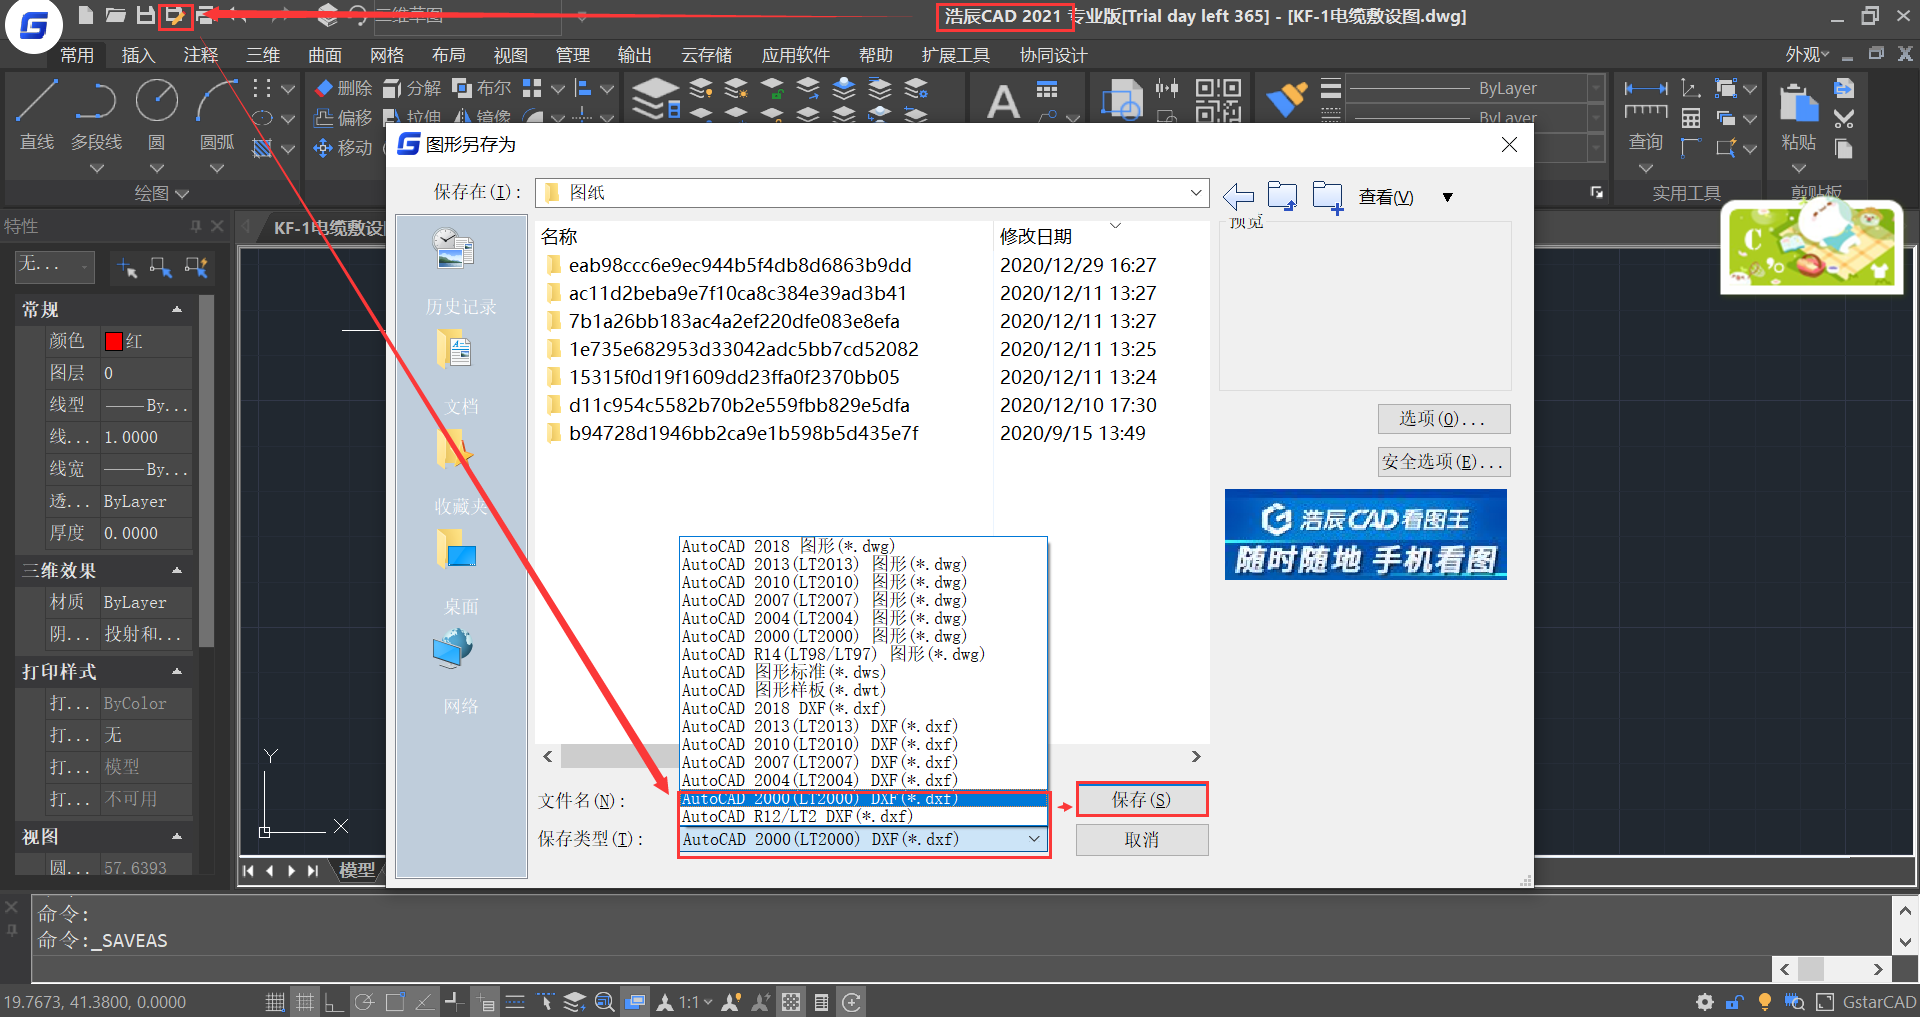
Task: Click the QR code tool icon
Action: (x=1218, y=99)
